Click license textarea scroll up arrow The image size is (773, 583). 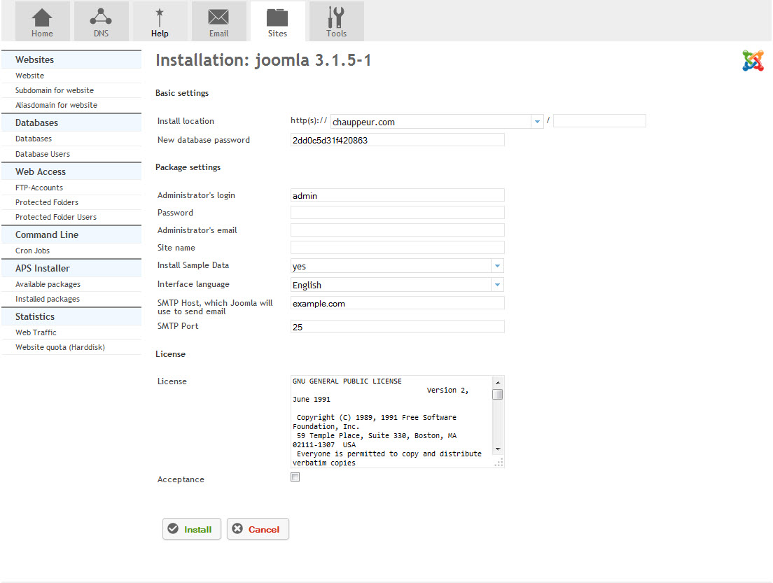(497, 382)
